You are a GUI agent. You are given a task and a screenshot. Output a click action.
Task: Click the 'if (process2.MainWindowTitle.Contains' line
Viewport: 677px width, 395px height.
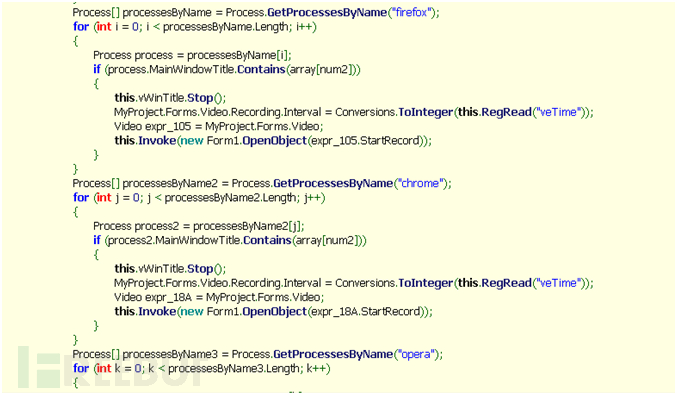[x=230, y=240]
